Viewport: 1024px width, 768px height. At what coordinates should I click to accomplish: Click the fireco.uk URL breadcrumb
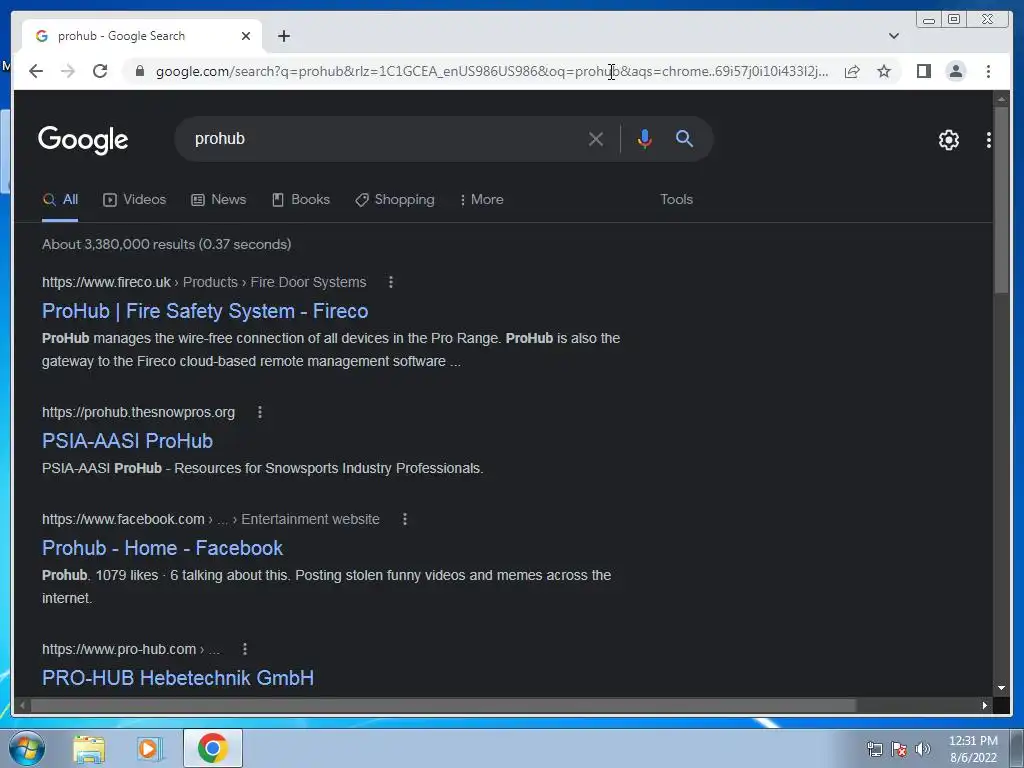point(204,282)
